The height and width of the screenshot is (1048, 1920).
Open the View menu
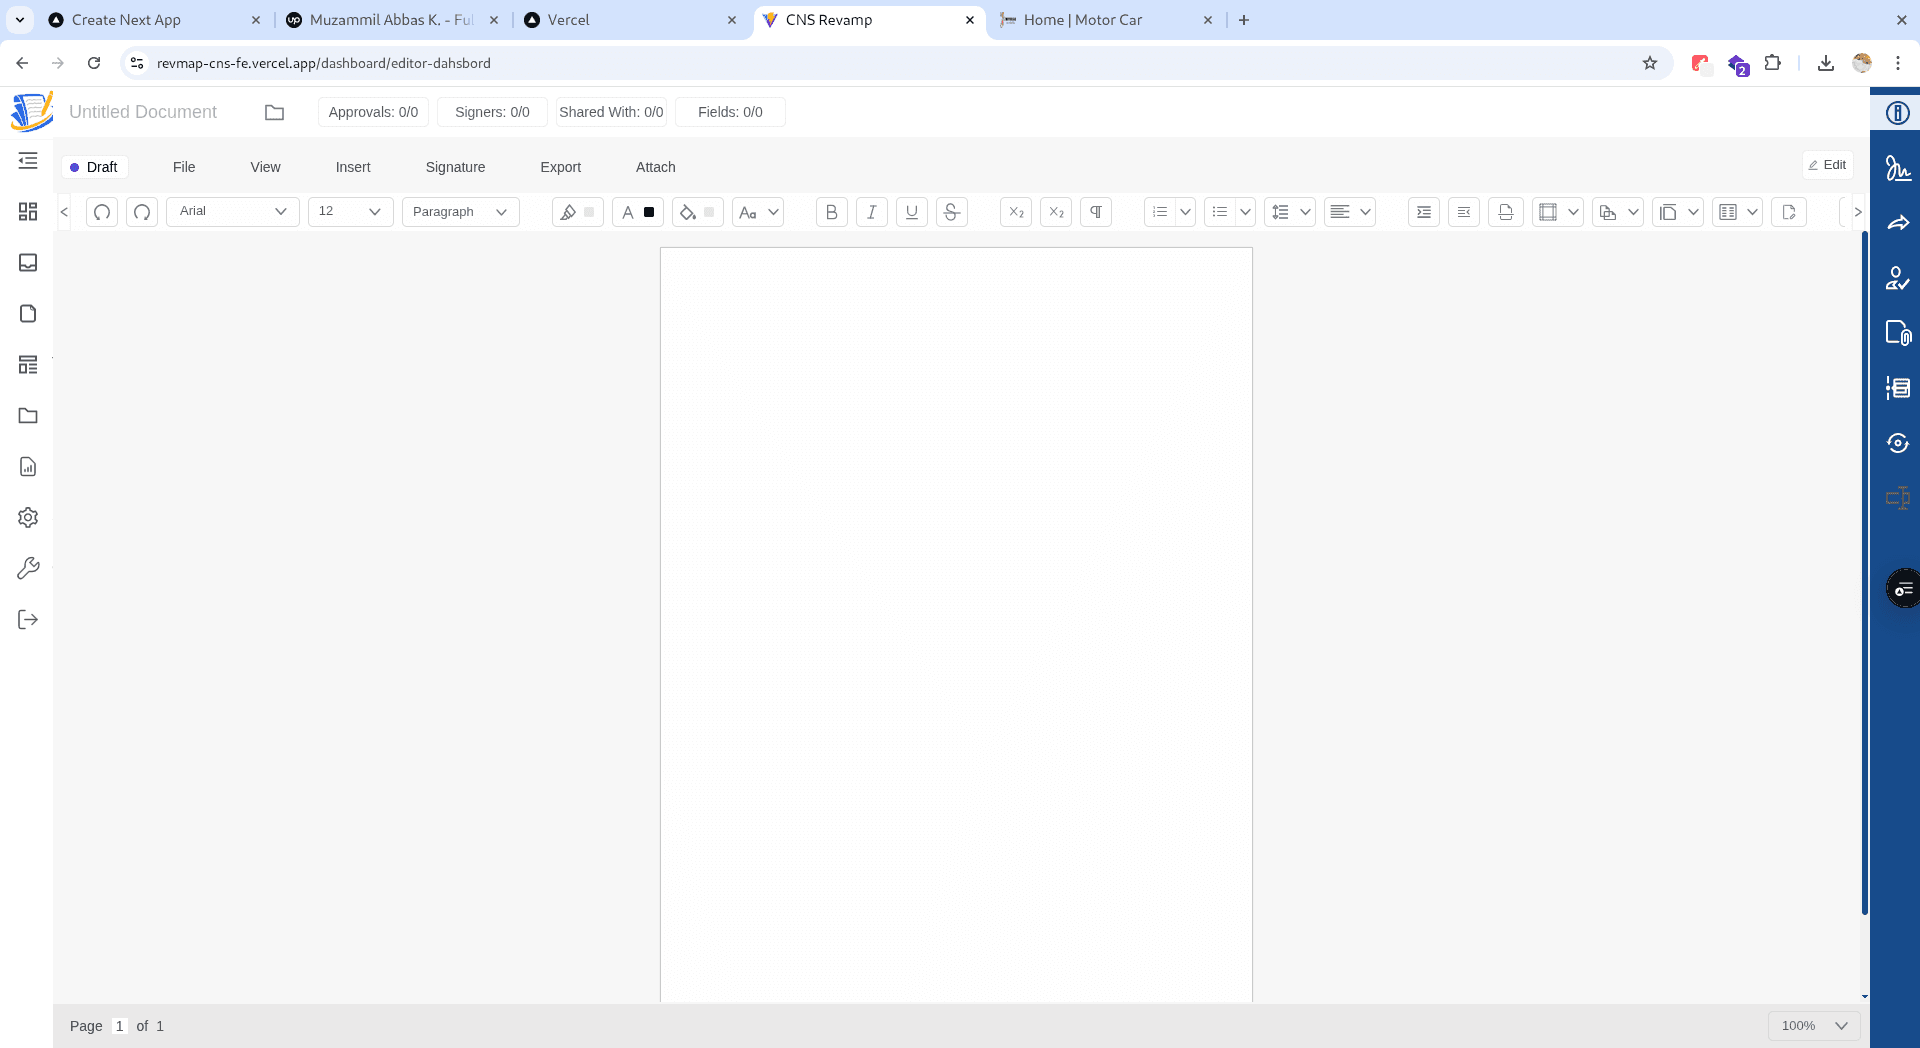[x=265, y=167]
